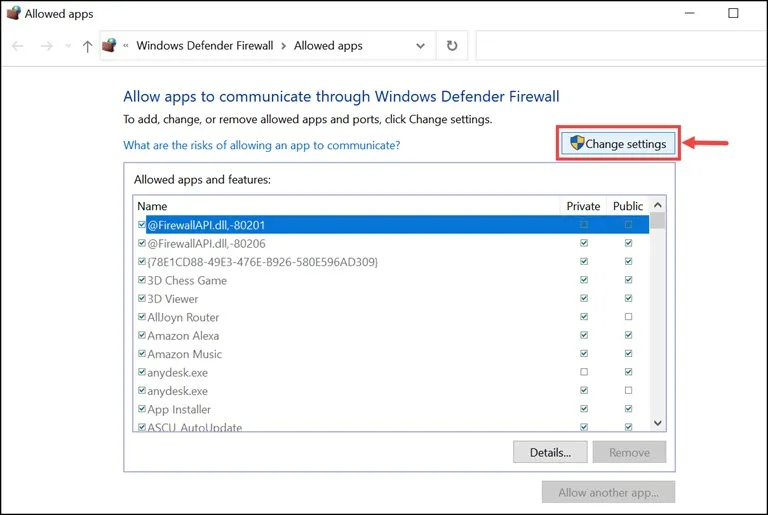Viewport: 768px width, 515px height.
Task: Toggle checkbox for @FirewallAPI.dll,-80206
Action: [x=142, y=243]
